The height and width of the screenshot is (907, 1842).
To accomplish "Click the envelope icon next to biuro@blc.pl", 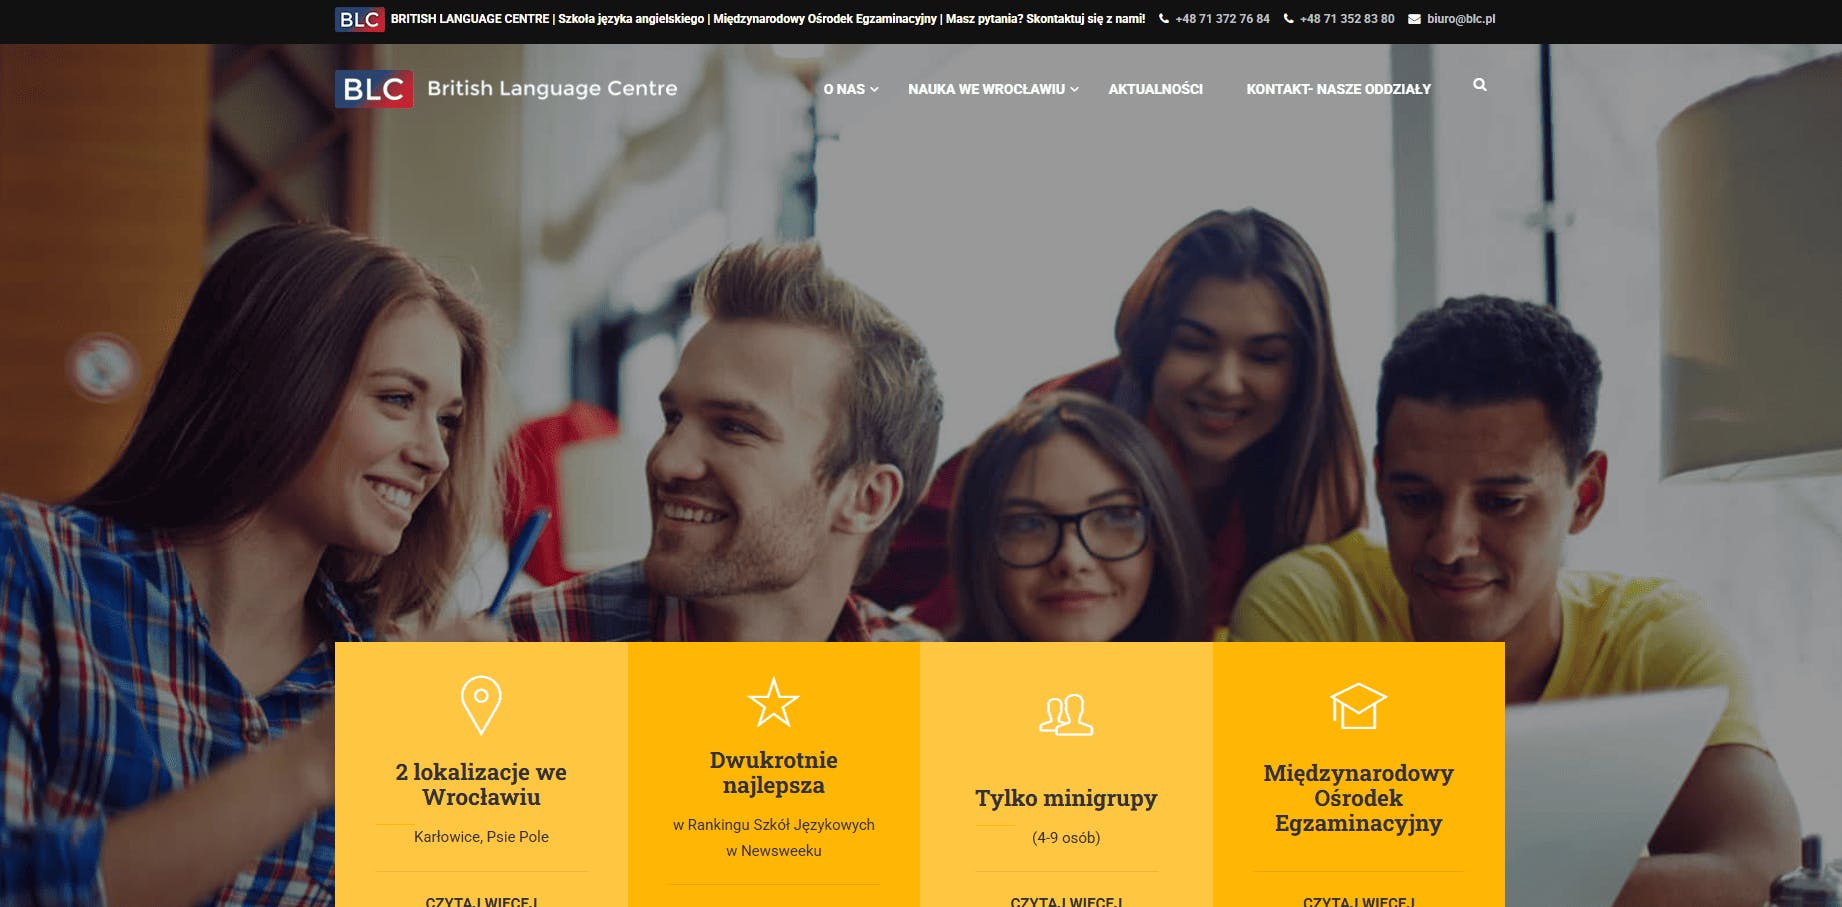I will pyautogui.click(x=1414, y=19).
